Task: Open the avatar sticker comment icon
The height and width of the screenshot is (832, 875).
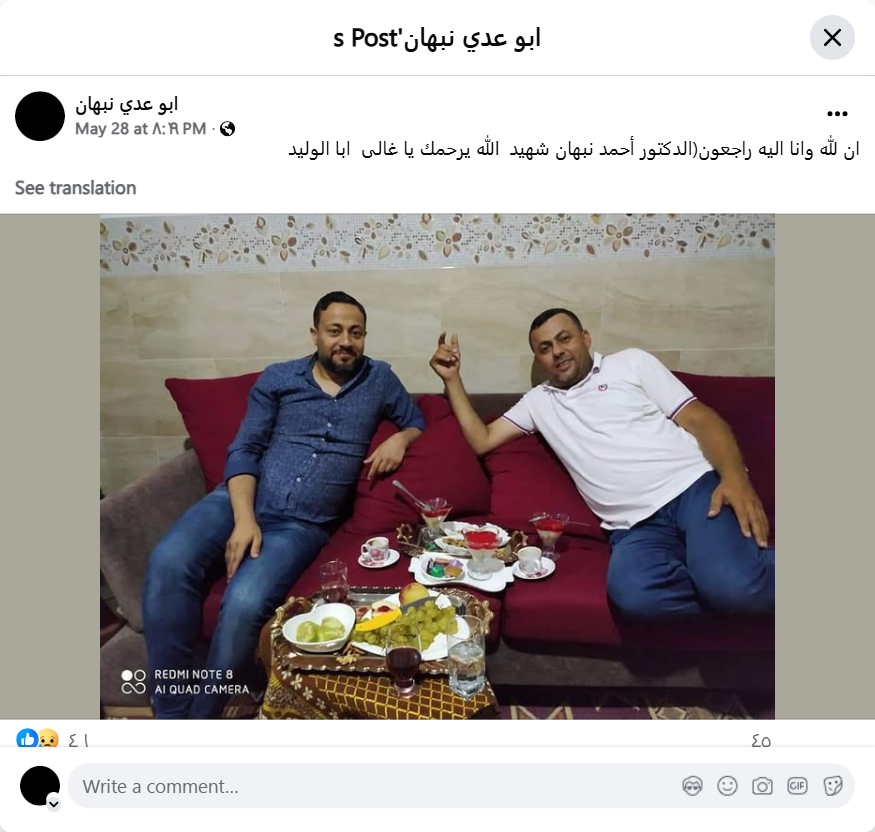Action: click(692, 786)
